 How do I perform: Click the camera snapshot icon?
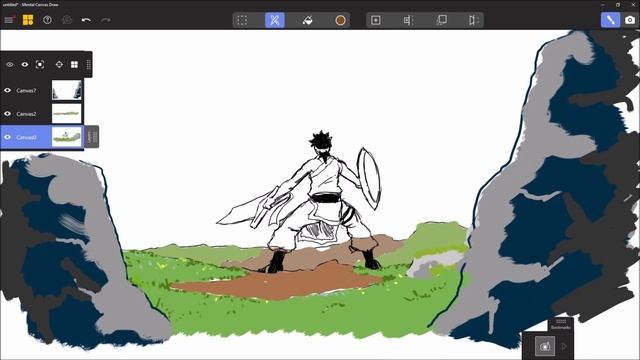click(630, 20)
